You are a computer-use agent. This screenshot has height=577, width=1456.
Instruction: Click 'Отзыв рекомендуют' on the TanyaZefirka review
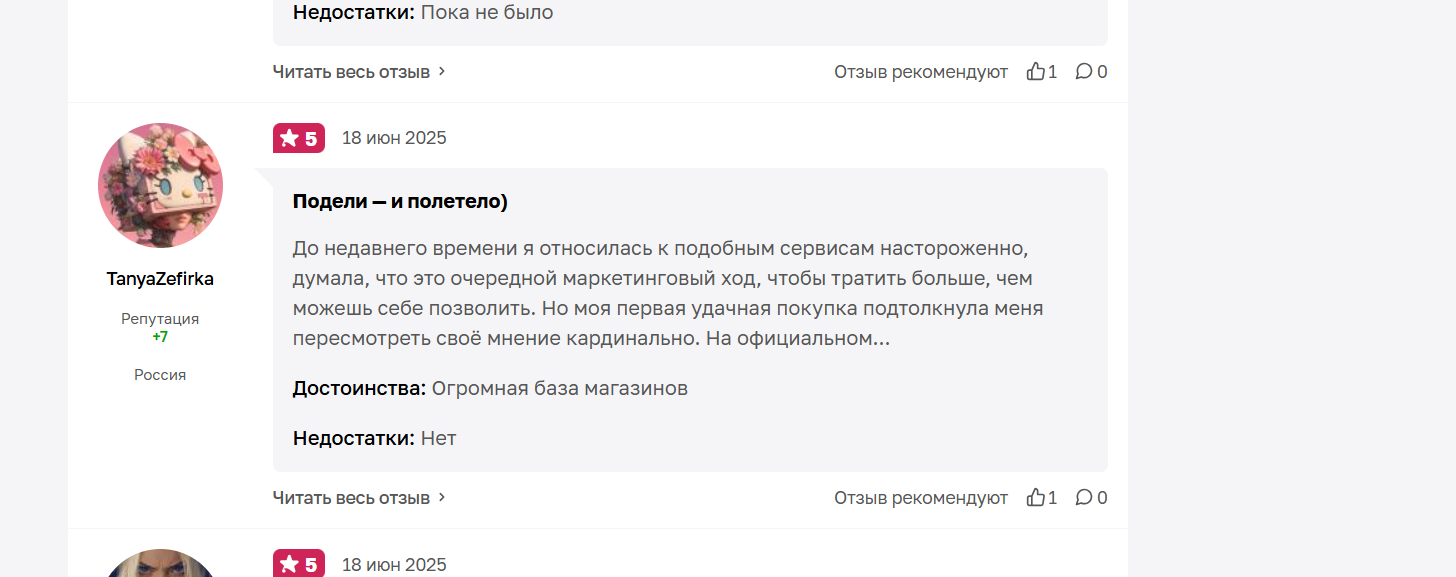point(921,497)
